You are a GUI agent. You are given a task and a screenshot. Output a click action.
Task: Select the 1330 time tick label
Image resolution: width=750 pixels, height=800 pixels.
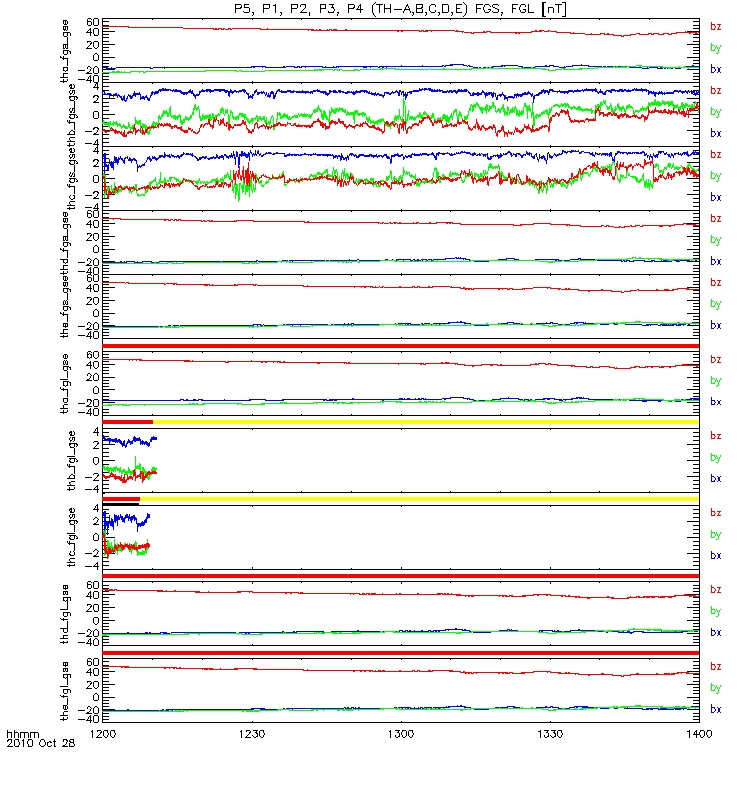coord(551,734)
